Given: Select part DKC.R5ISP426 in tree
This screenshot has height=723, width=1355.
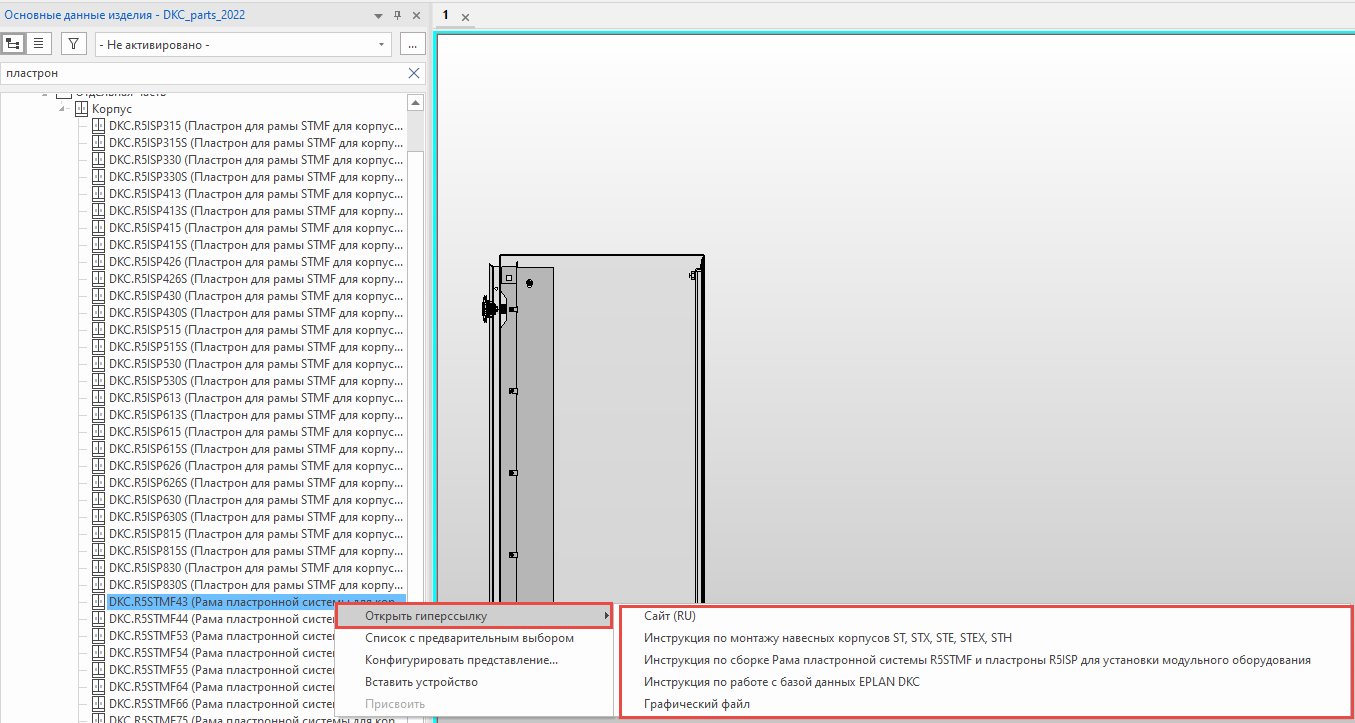Looking at the screenshot, I should pos(256,262).
